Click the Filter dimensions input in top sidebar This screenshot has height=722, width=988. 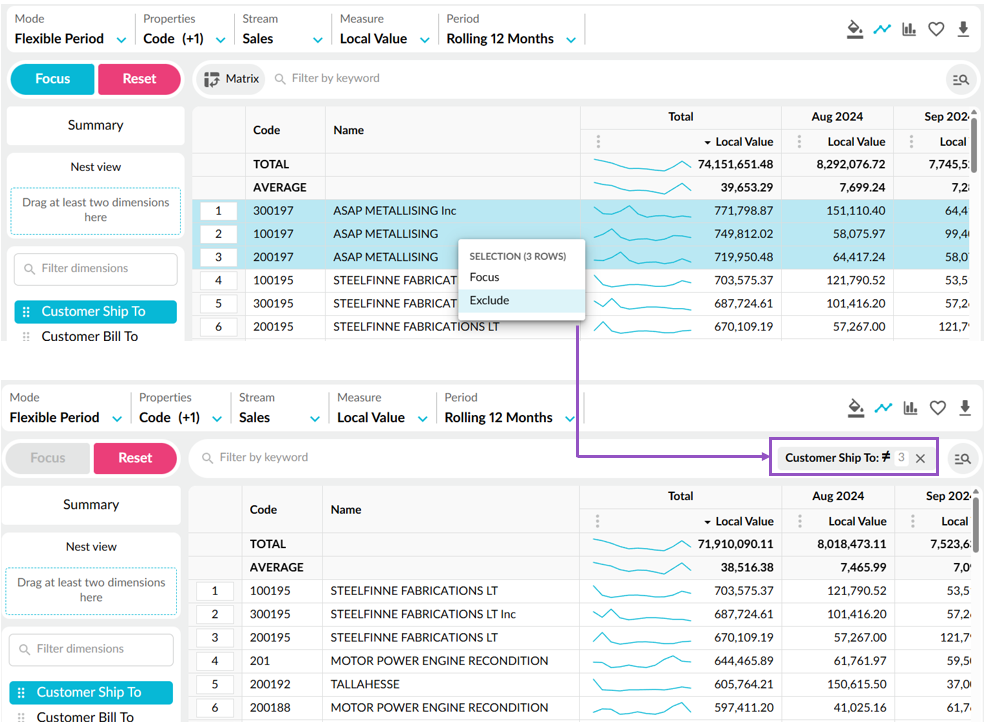[x=96, y=268]
